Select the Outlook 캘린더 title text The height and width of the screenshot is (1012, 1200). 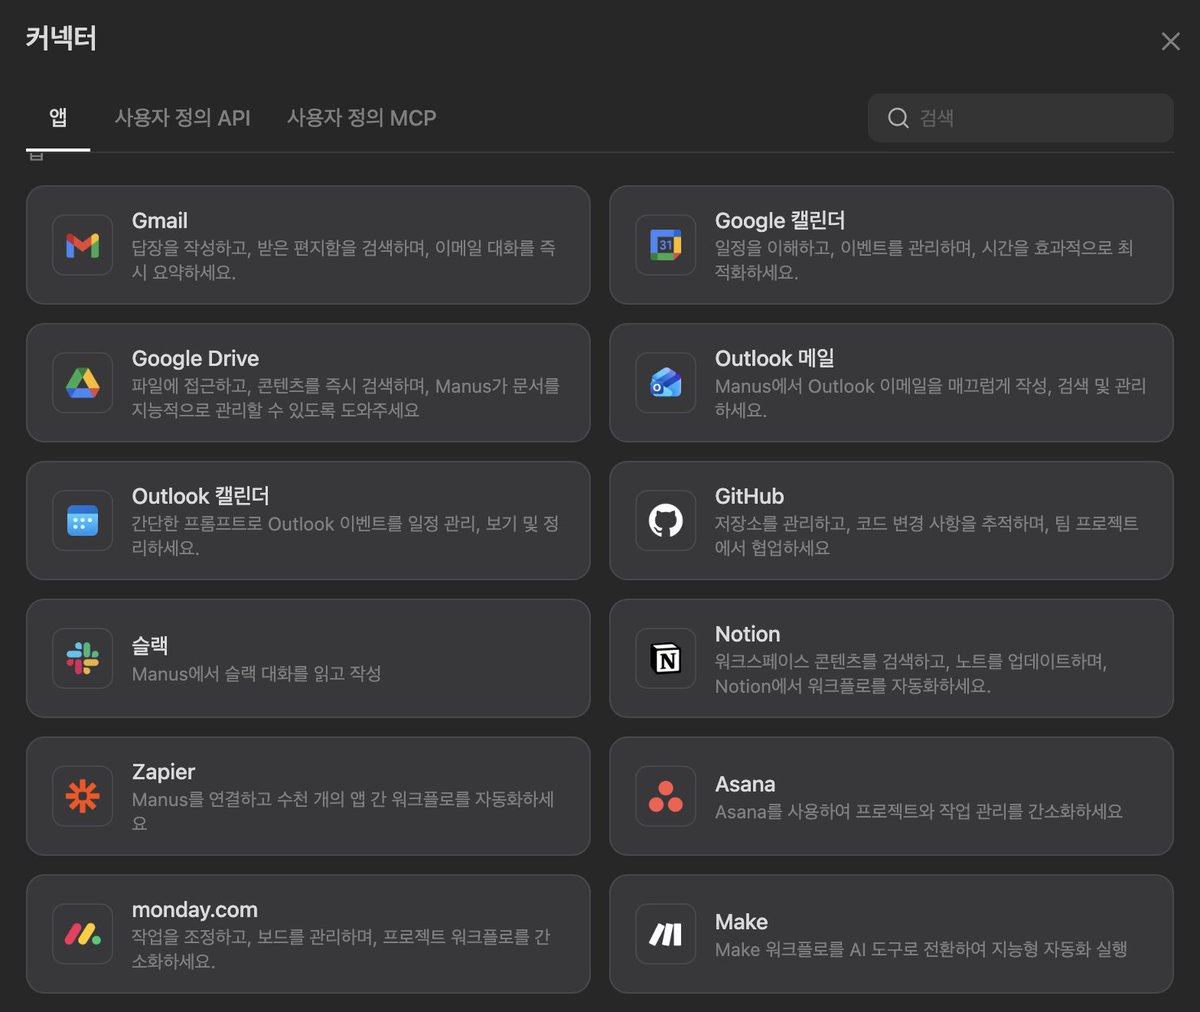pyautogui.click(x=200, y=497)
